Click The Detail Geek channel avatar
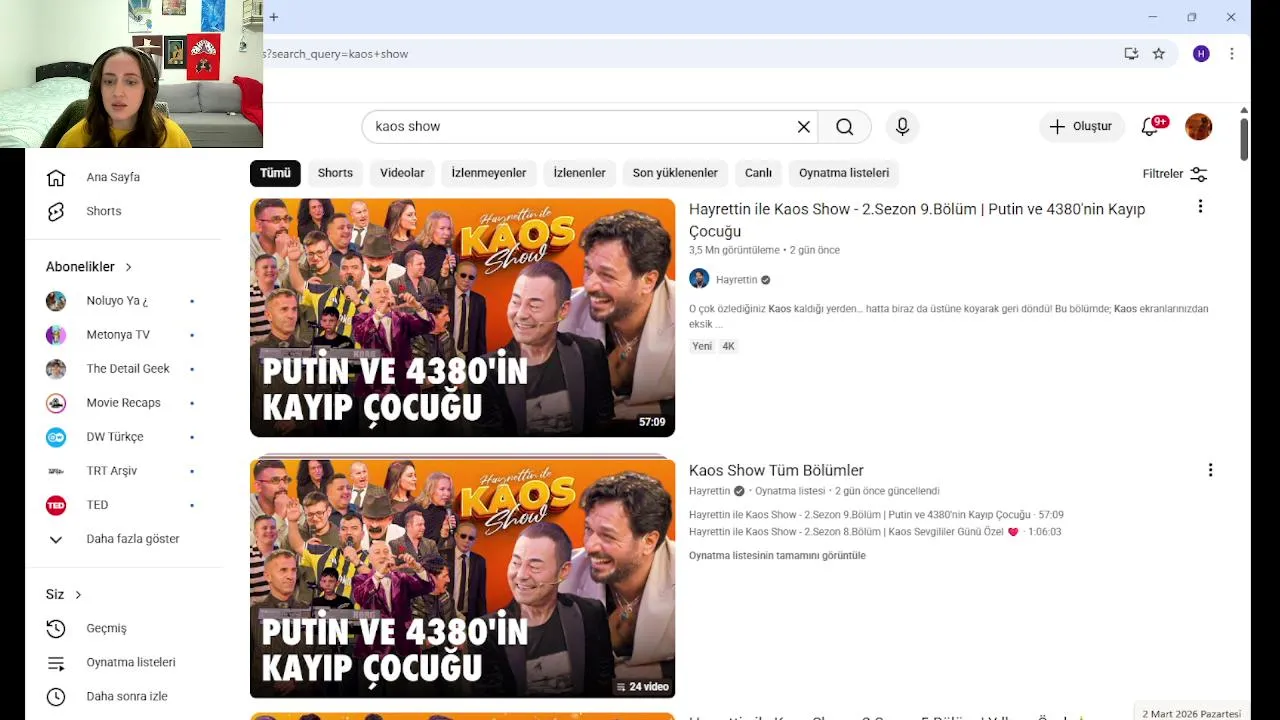The width and height of the screenshot is (1280, 720). click(56, 369)
